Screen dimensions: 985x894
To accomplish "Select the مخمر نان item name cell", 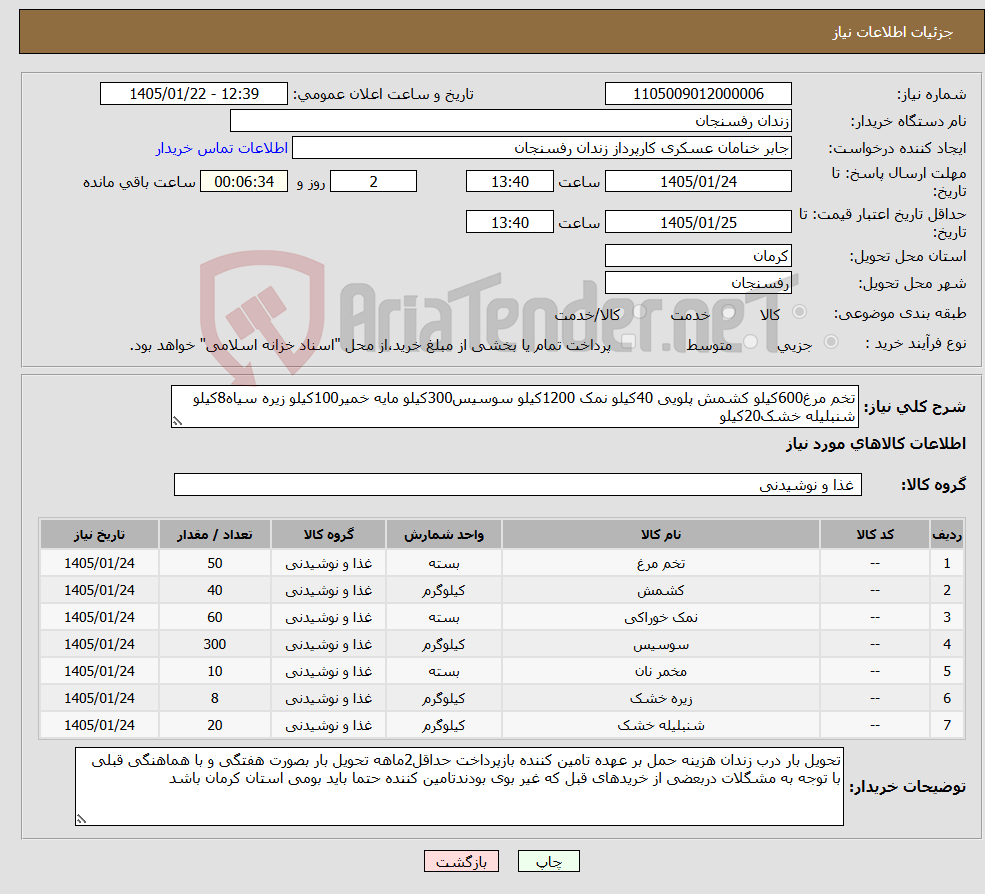I will (661, 672).
